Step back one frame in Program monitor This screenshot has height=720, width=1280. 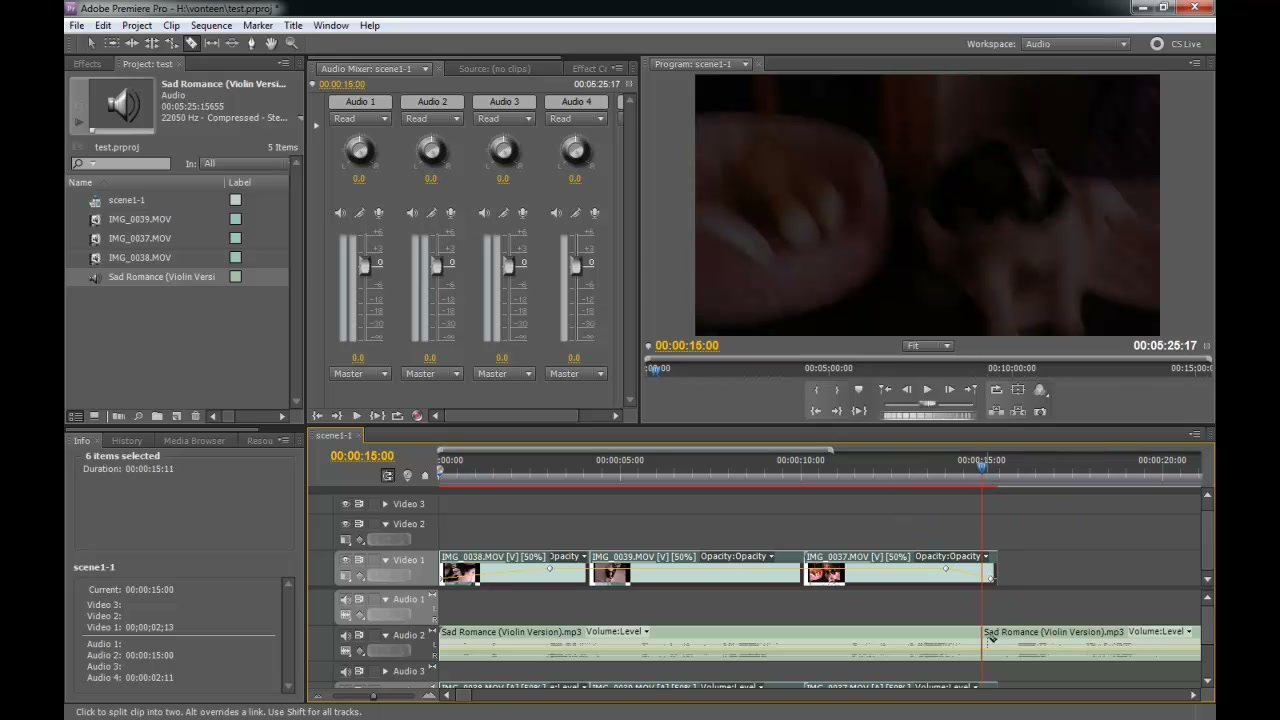pos(906,390)
